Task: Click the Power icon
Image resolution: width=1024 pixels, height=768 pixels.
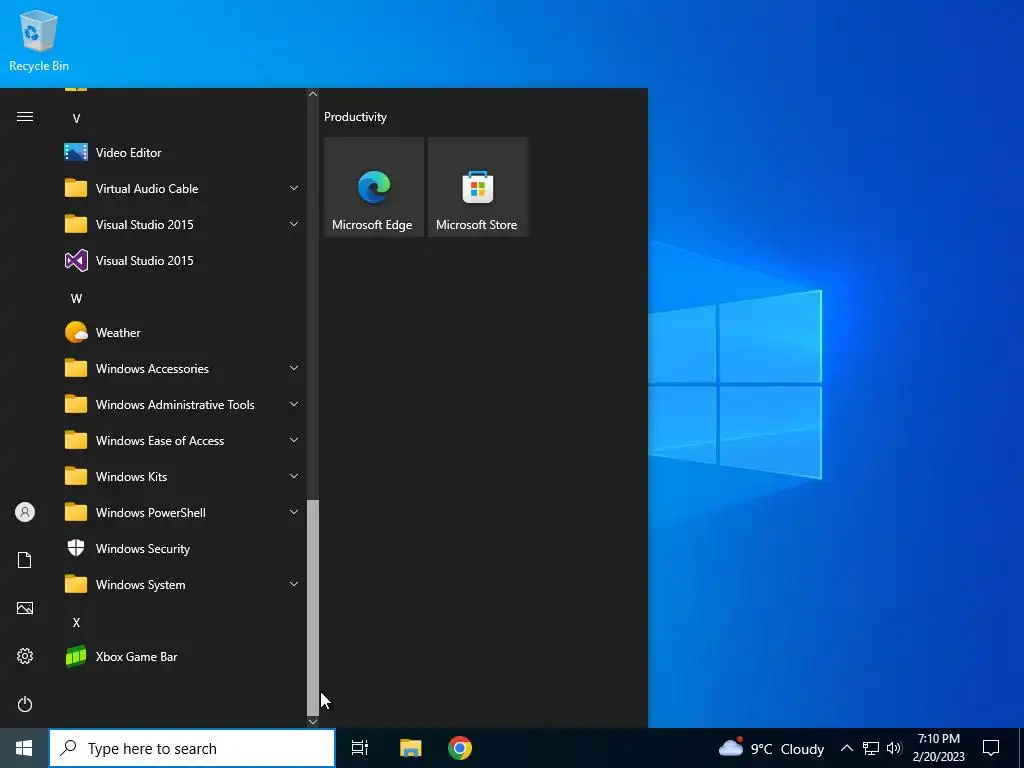Action: pos(25,704)
